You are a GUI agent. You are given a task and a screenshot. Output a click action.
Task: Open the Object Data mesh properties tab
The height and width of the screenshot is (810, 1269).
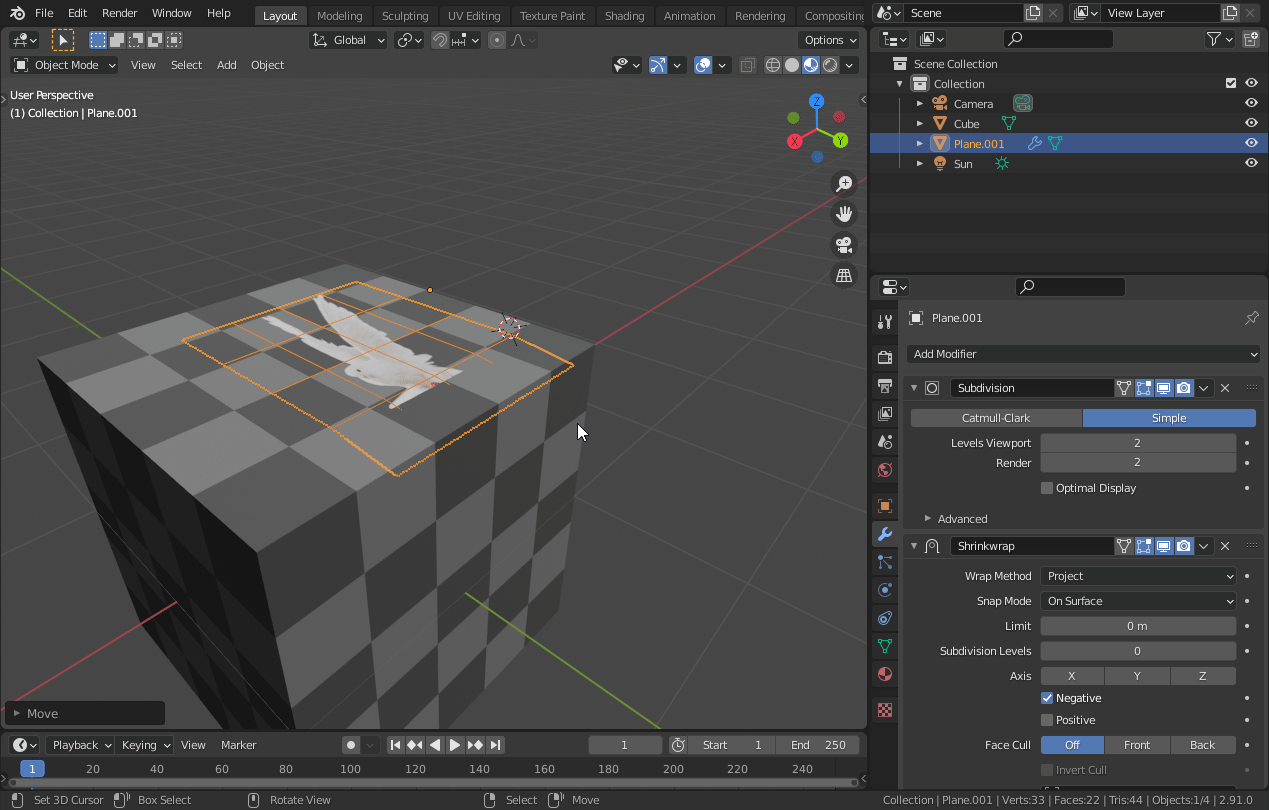point(884,646)
